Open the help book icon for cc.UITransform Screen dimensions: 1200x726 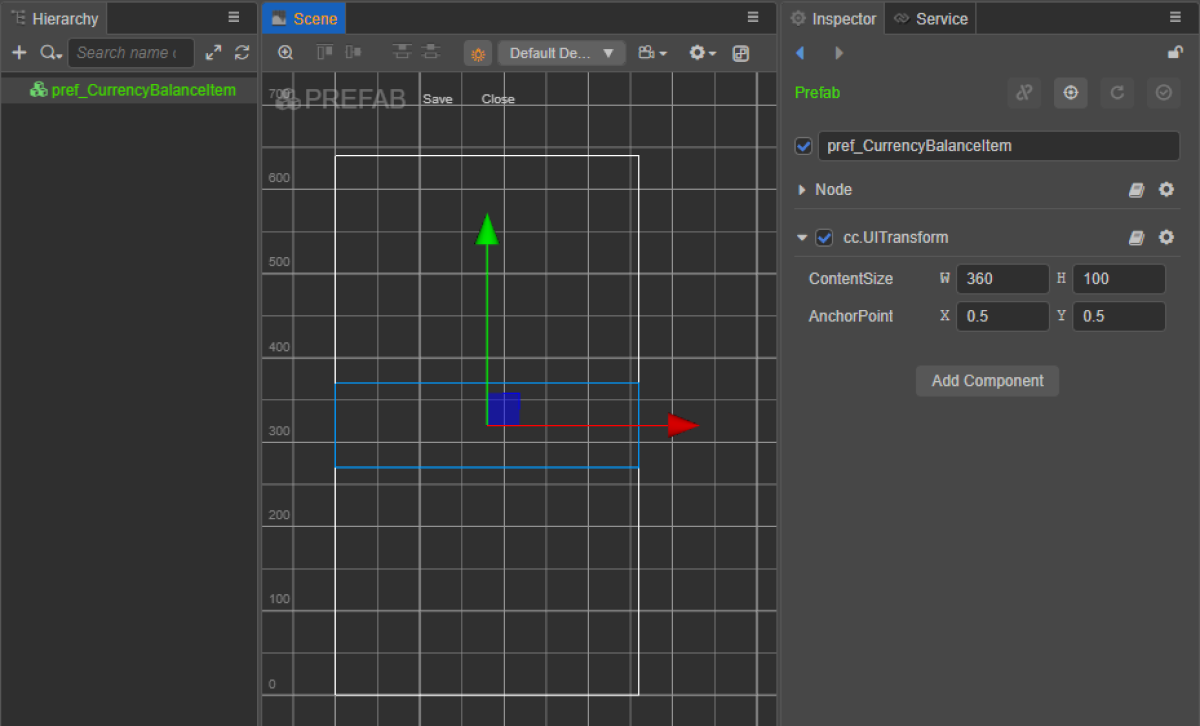coord(1136,238)
